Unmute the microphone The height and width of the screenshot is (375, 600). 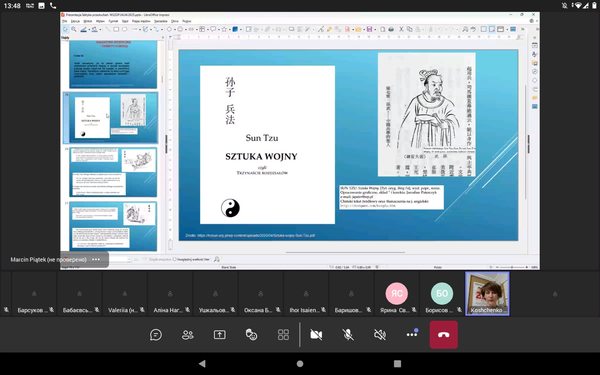(x=348, y=335)
